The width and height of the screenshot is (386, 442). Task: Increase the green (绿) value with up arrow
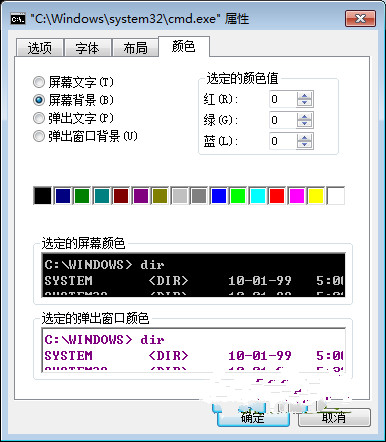click(304, 117)
